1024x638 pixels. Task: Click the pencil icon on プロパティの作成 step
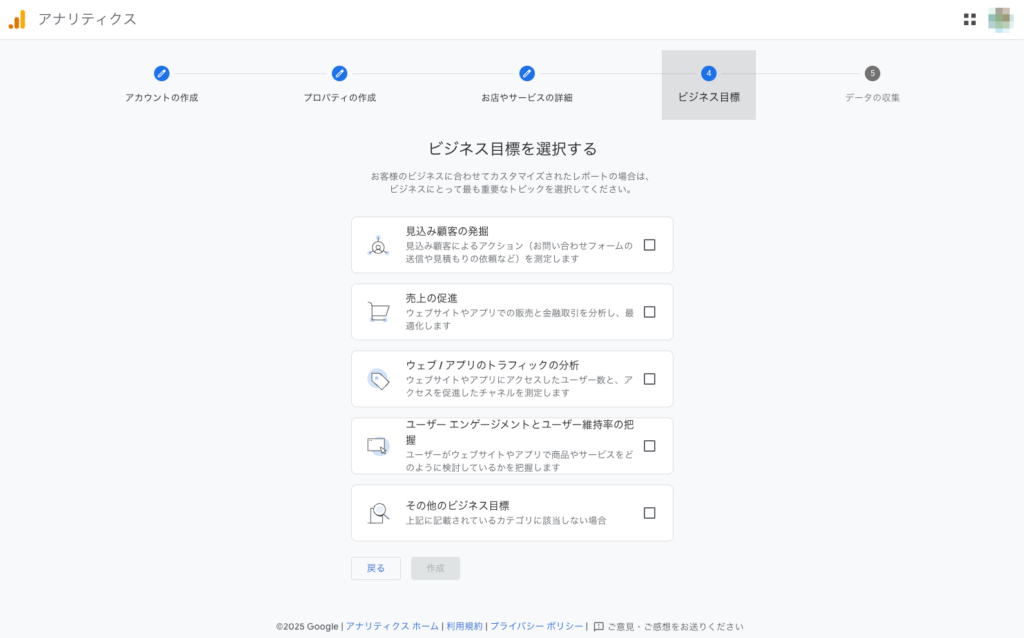coord(340,74)
